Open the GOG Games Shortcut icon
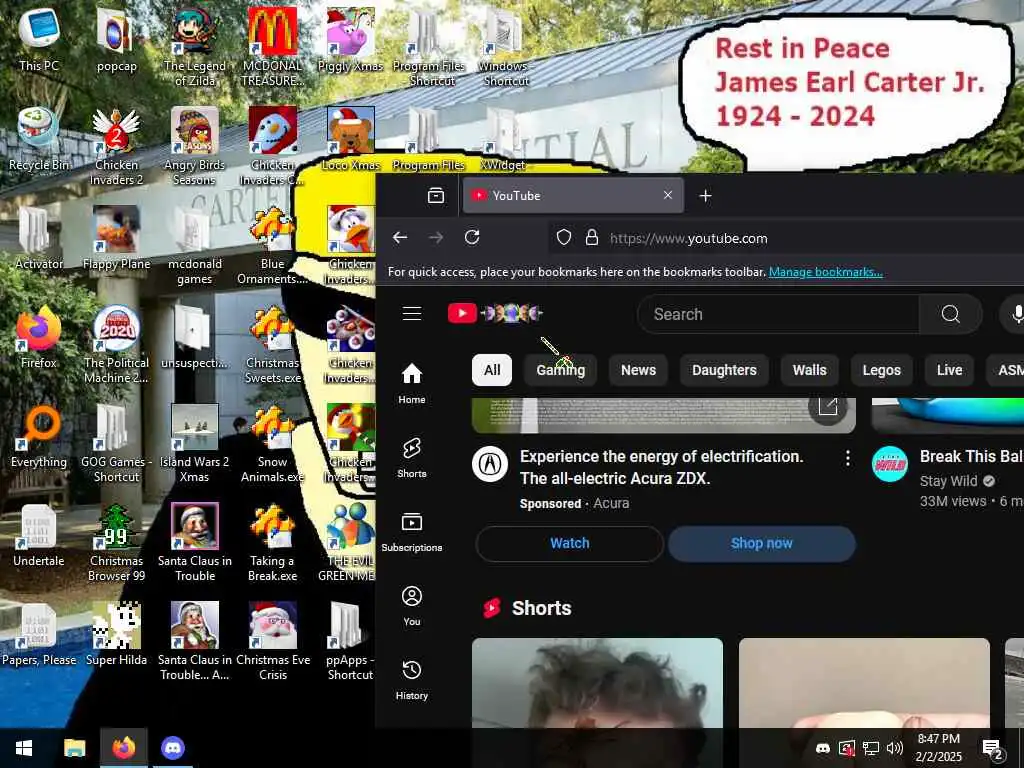The height and width of the screenshot is (768, 1024). (116, 444)
